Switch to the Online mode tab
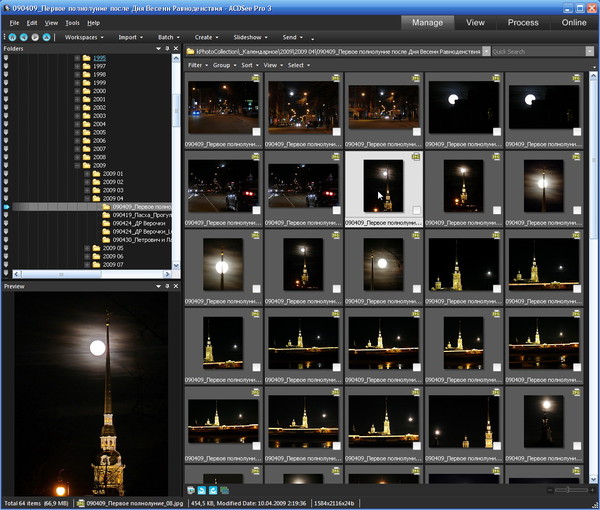Screen dimensions: 600x510 [574, 23]
